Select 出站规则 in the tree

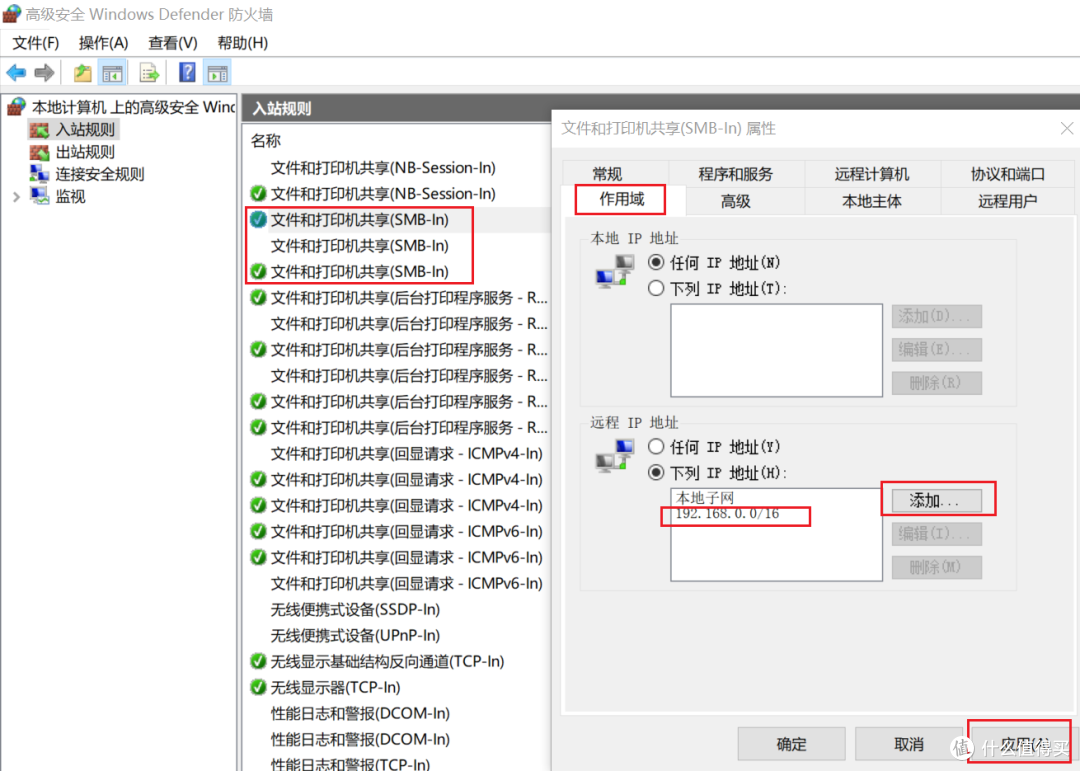tap(85, 152)
